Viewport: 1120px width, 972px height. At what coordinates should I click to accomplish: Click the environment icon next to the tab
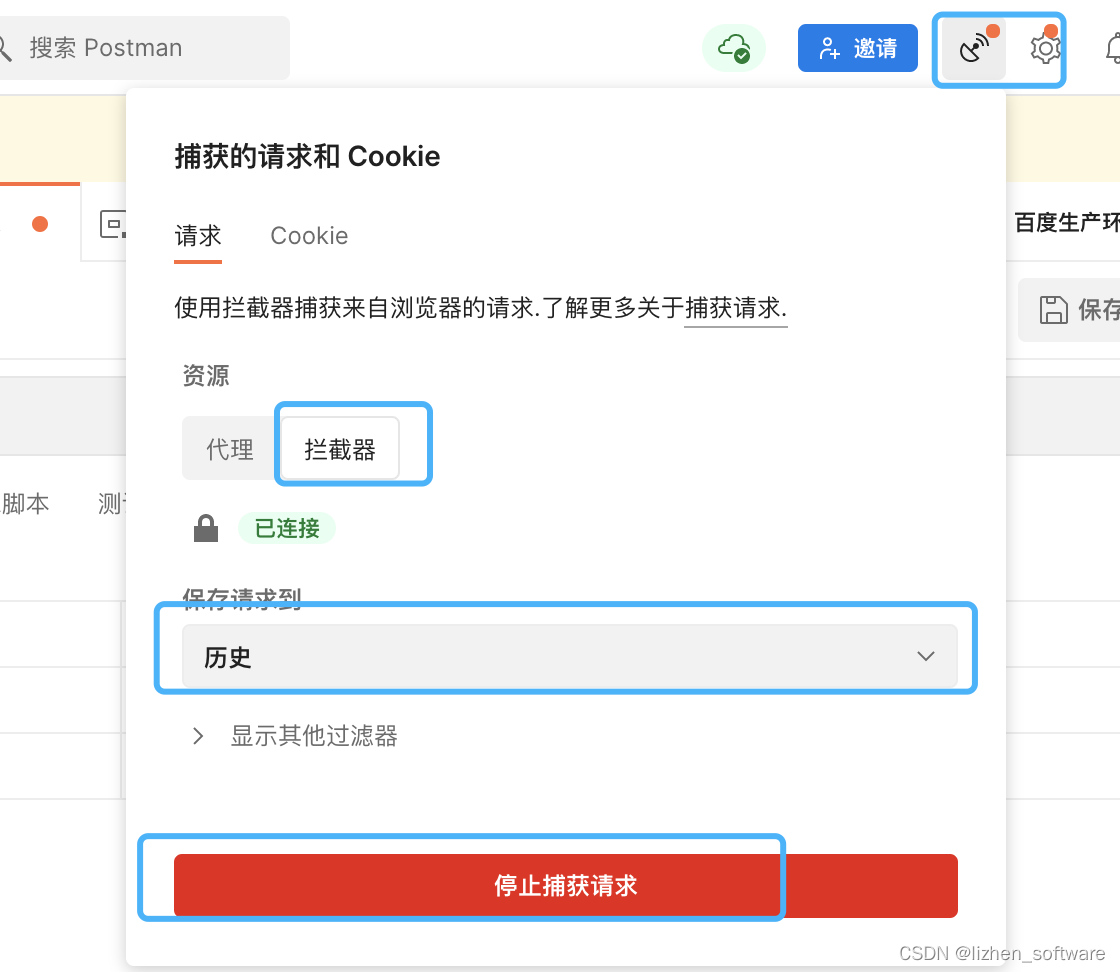(113, 224)
